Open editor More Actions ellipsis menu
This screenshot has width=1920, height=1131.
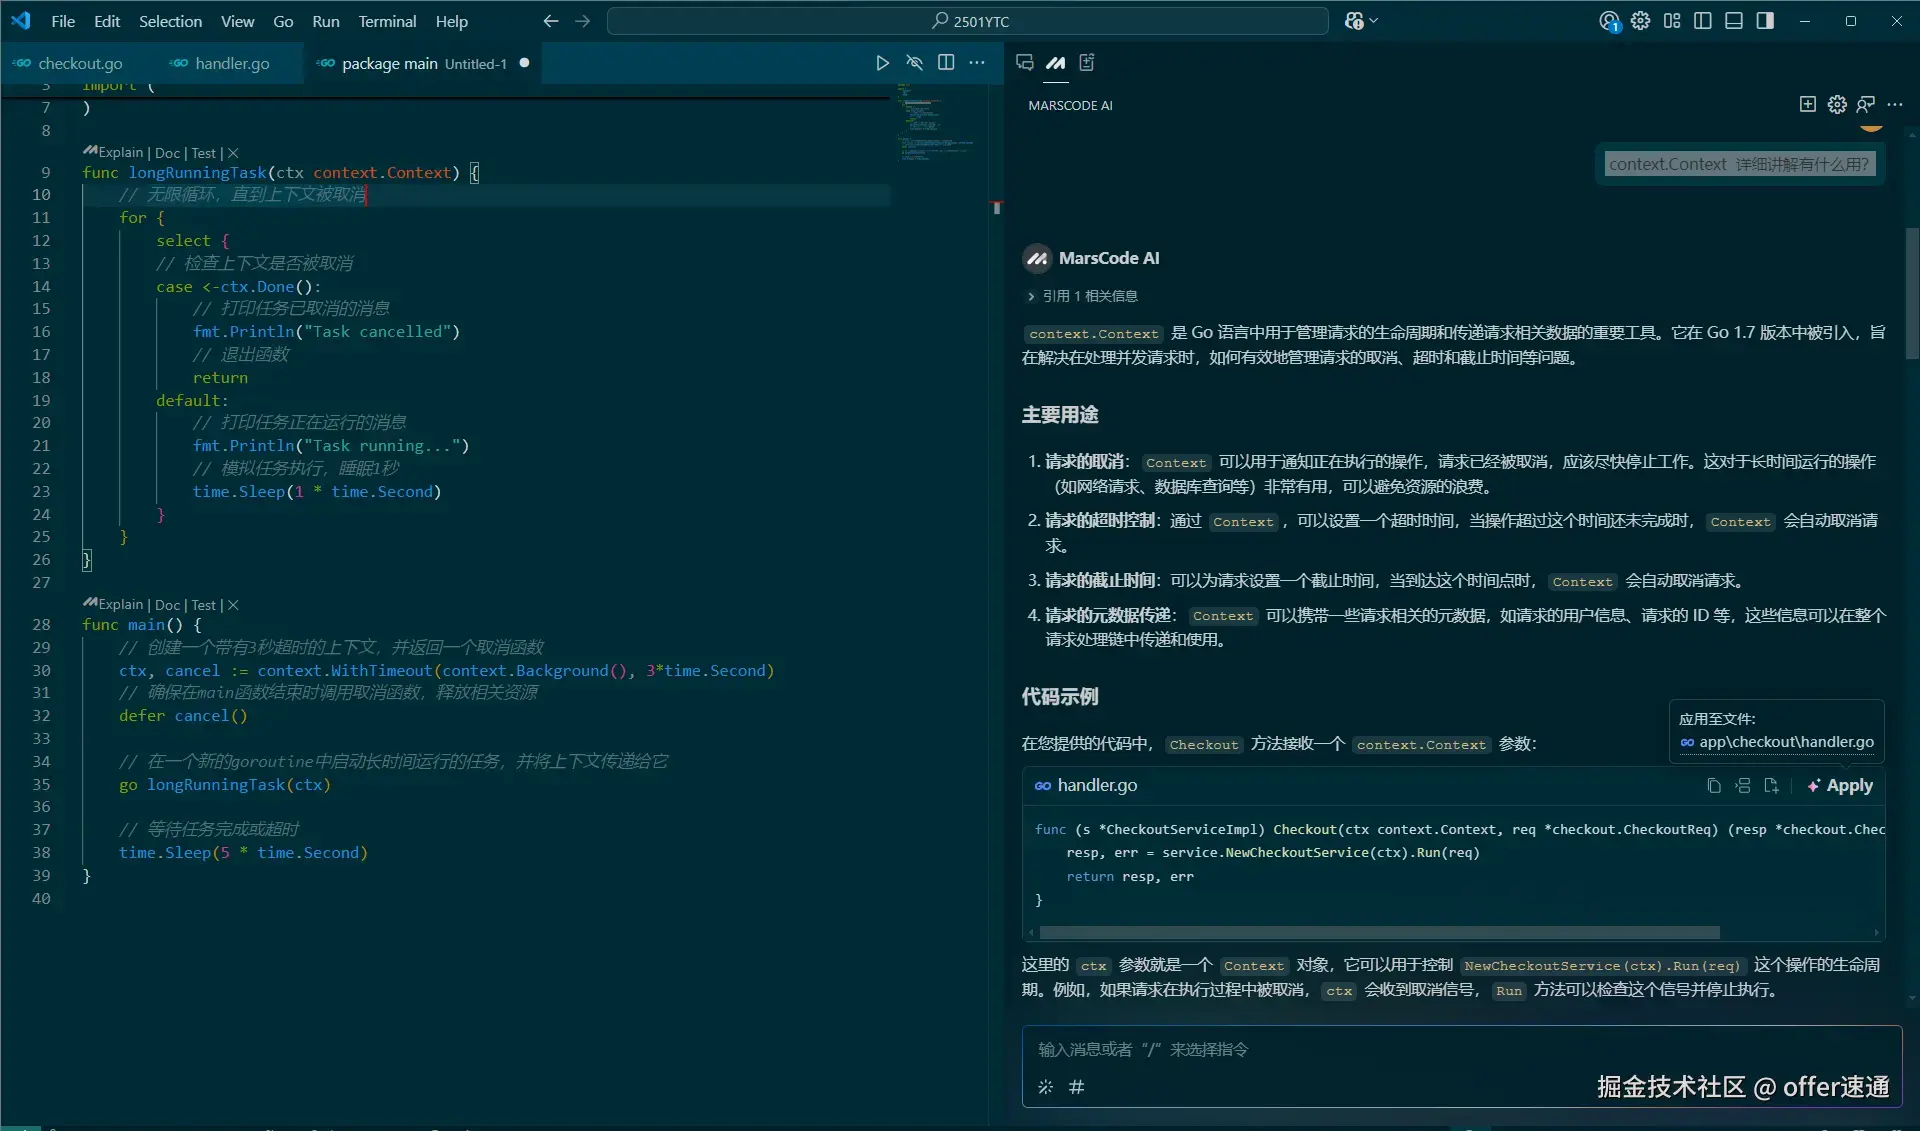[977, 63]
